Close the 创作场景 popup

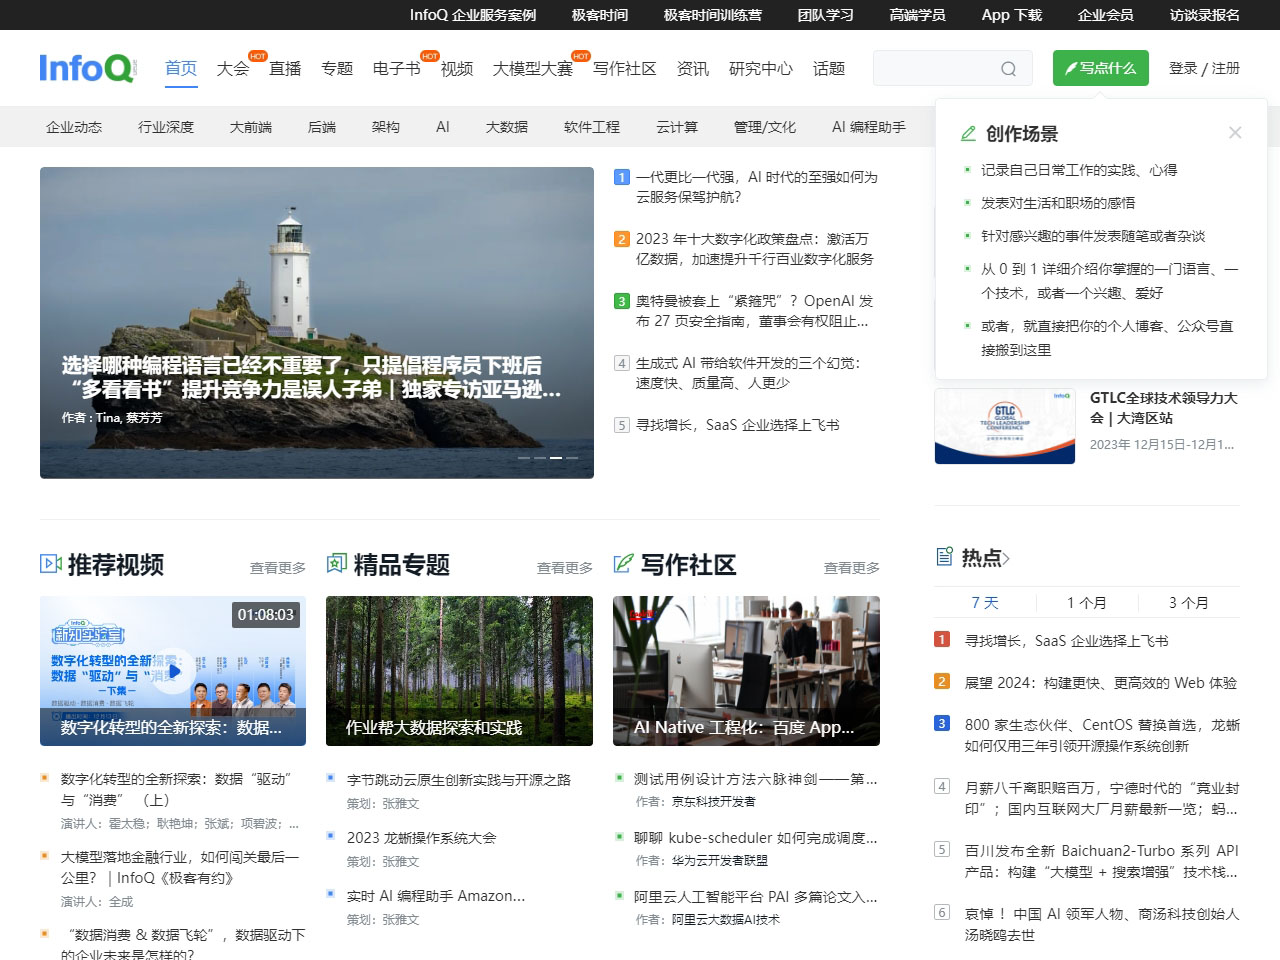coord(1236,132)
